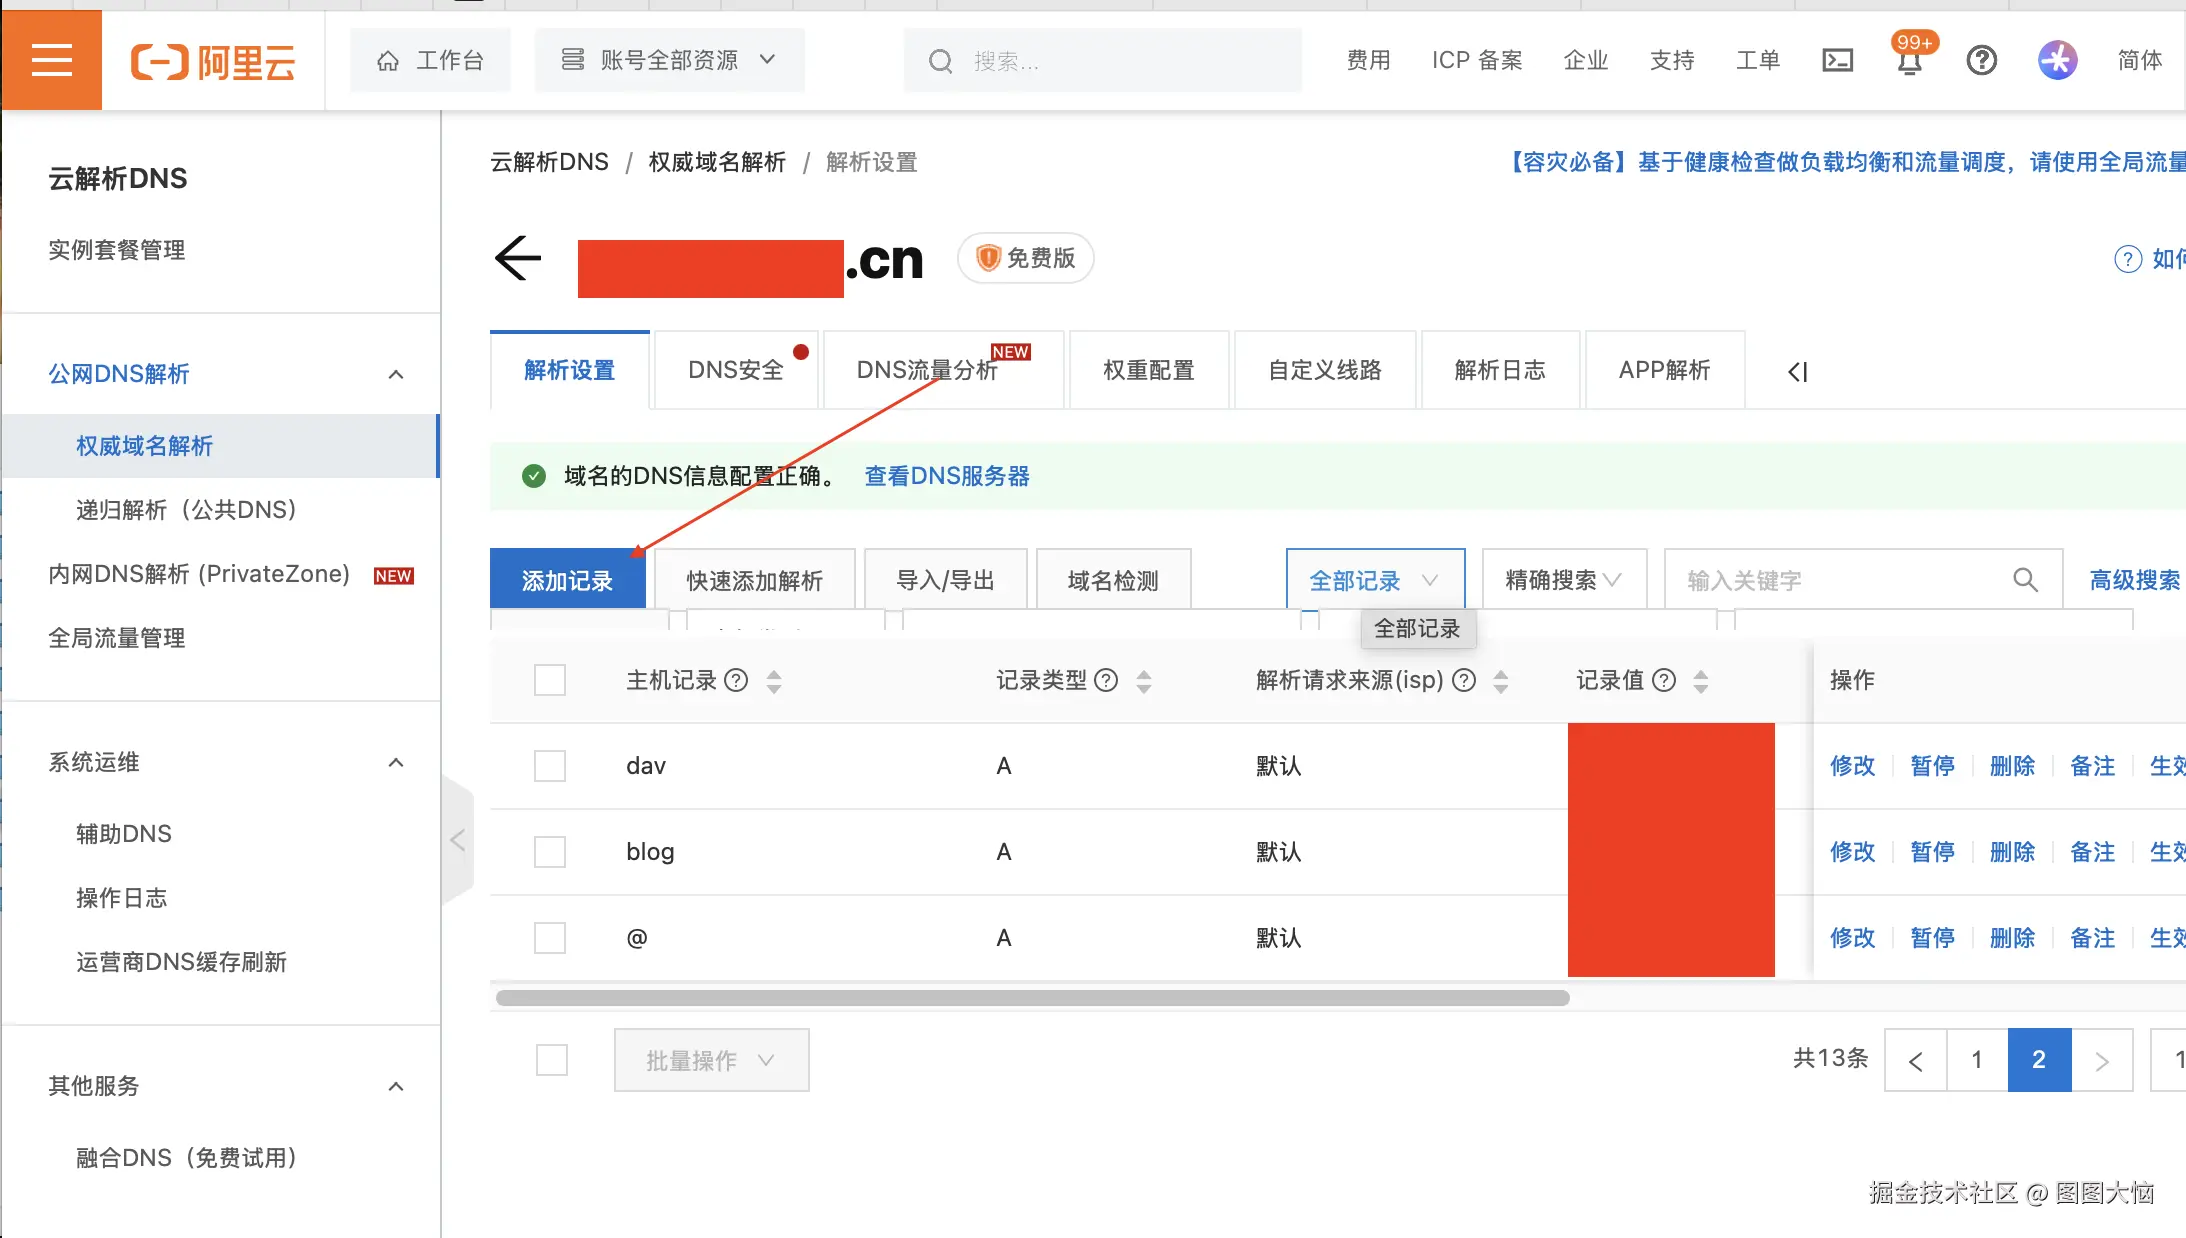
Task: Open the user avatar menu
Action: coord(2057,60)
